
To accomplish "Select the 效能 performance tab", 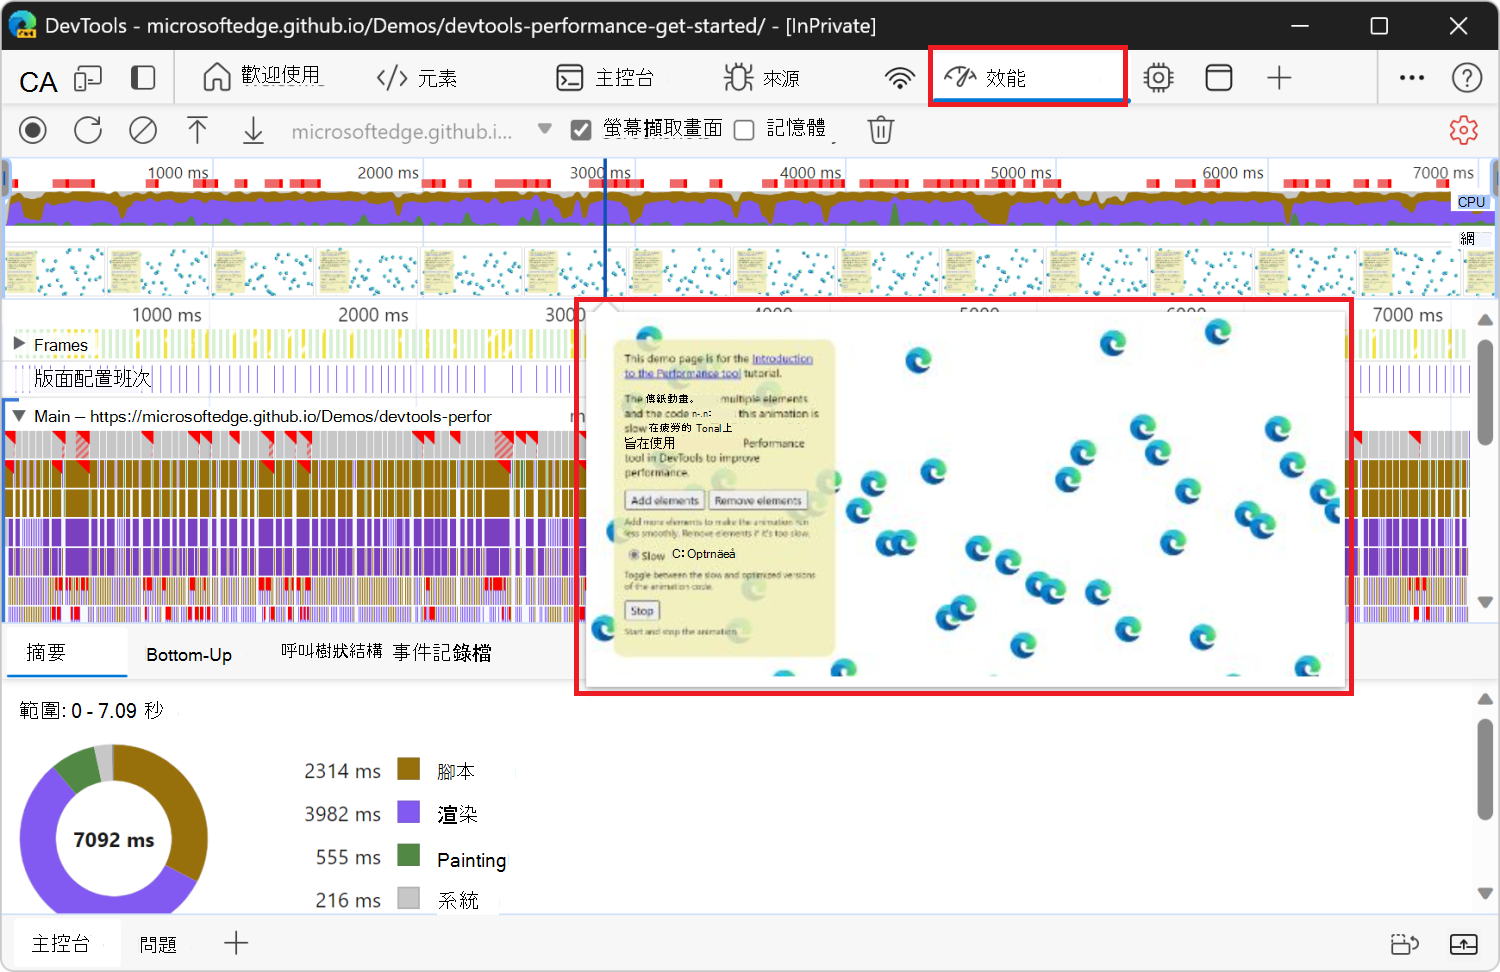I will (x=1028, y=77).
